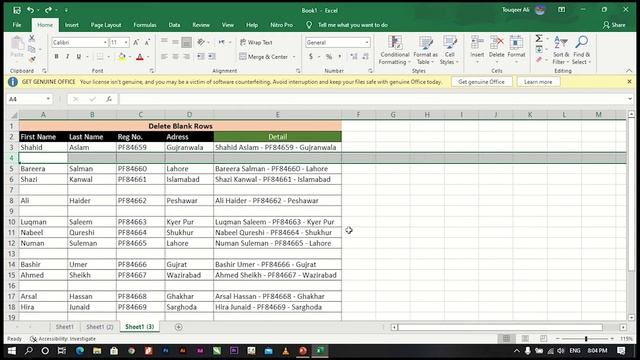Increase indent of cell contents
640x360 pixels.
pyautogui.click(x=212, y=57)
